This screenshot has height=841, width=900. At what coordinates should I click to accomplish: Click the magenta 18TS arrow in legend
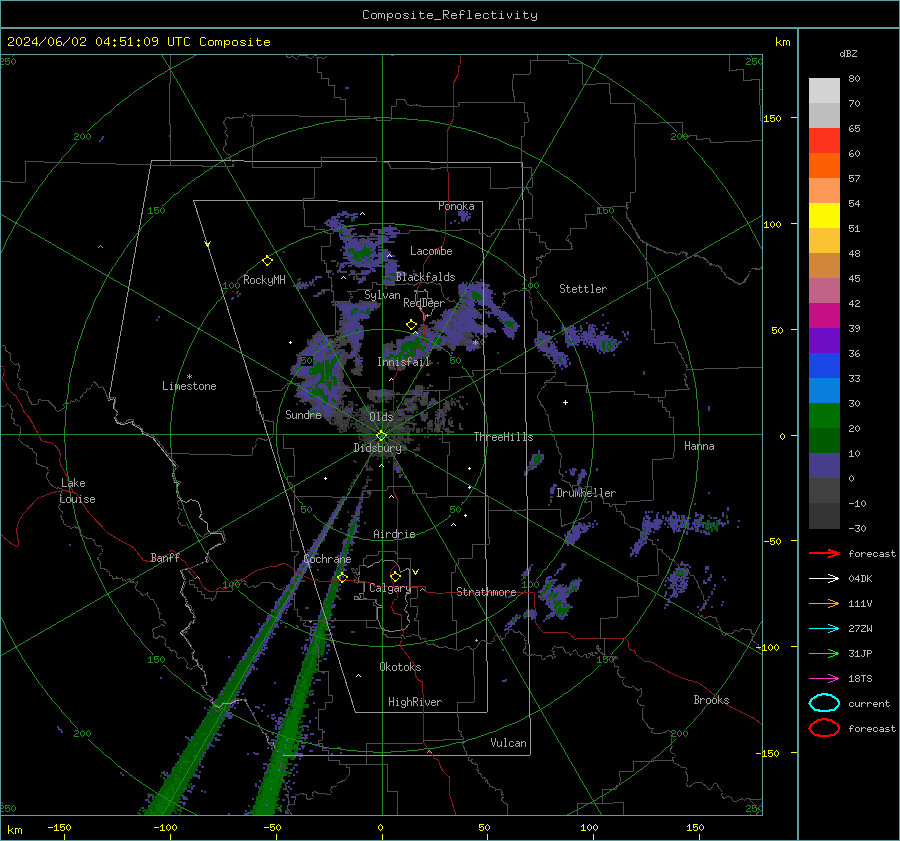tap(824, 679)
